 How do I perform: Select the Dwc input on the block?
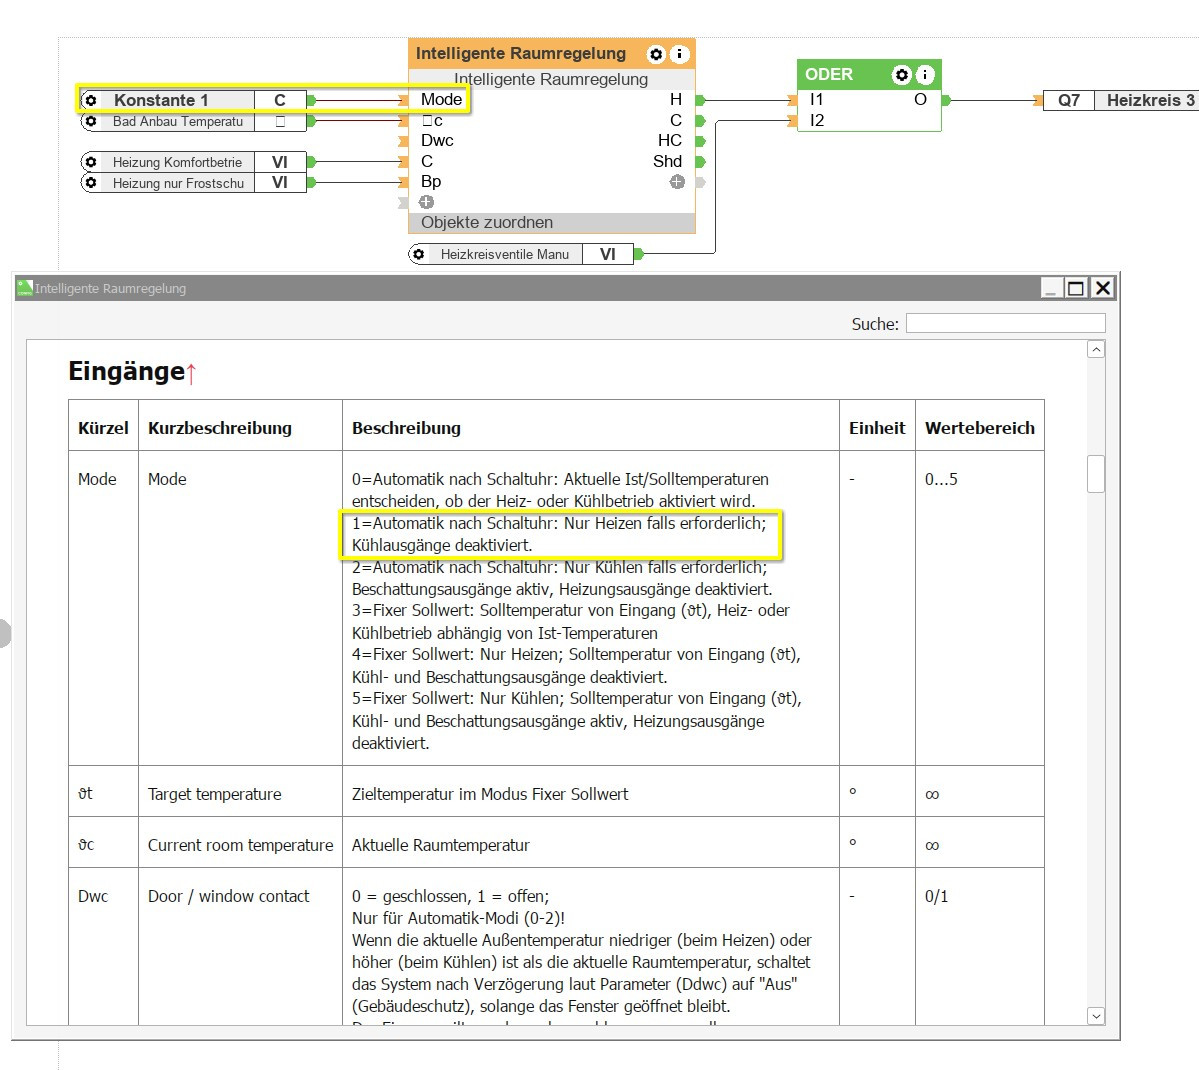(437, 141)
